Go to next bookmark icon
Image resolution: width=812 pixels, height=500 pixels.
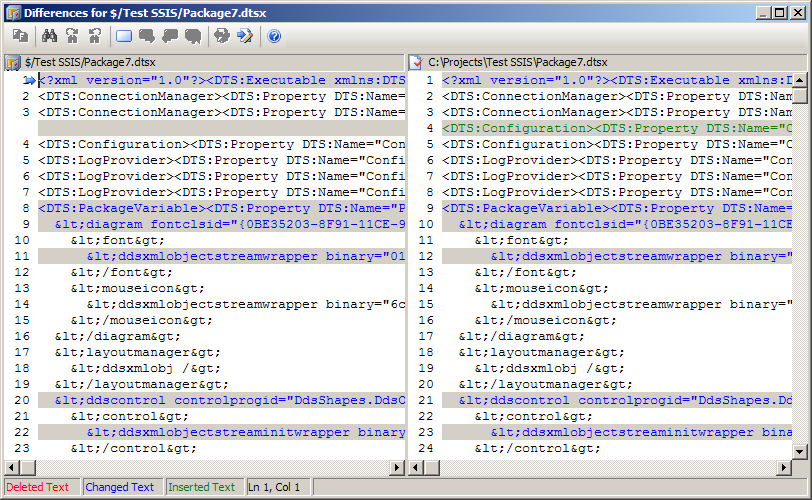[147, 36]
